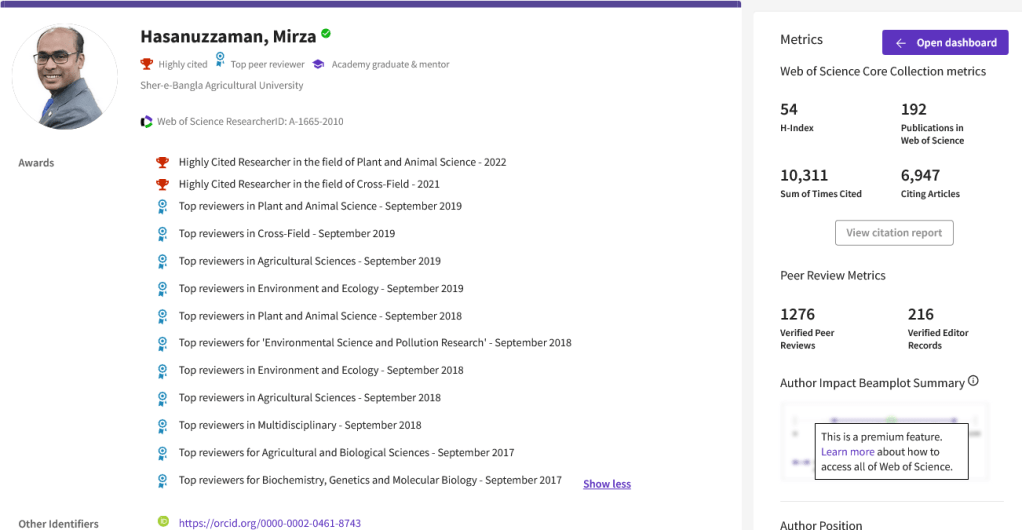
Task: Click the Academy graduate cap icon
Action: click(x=318, y=64)
